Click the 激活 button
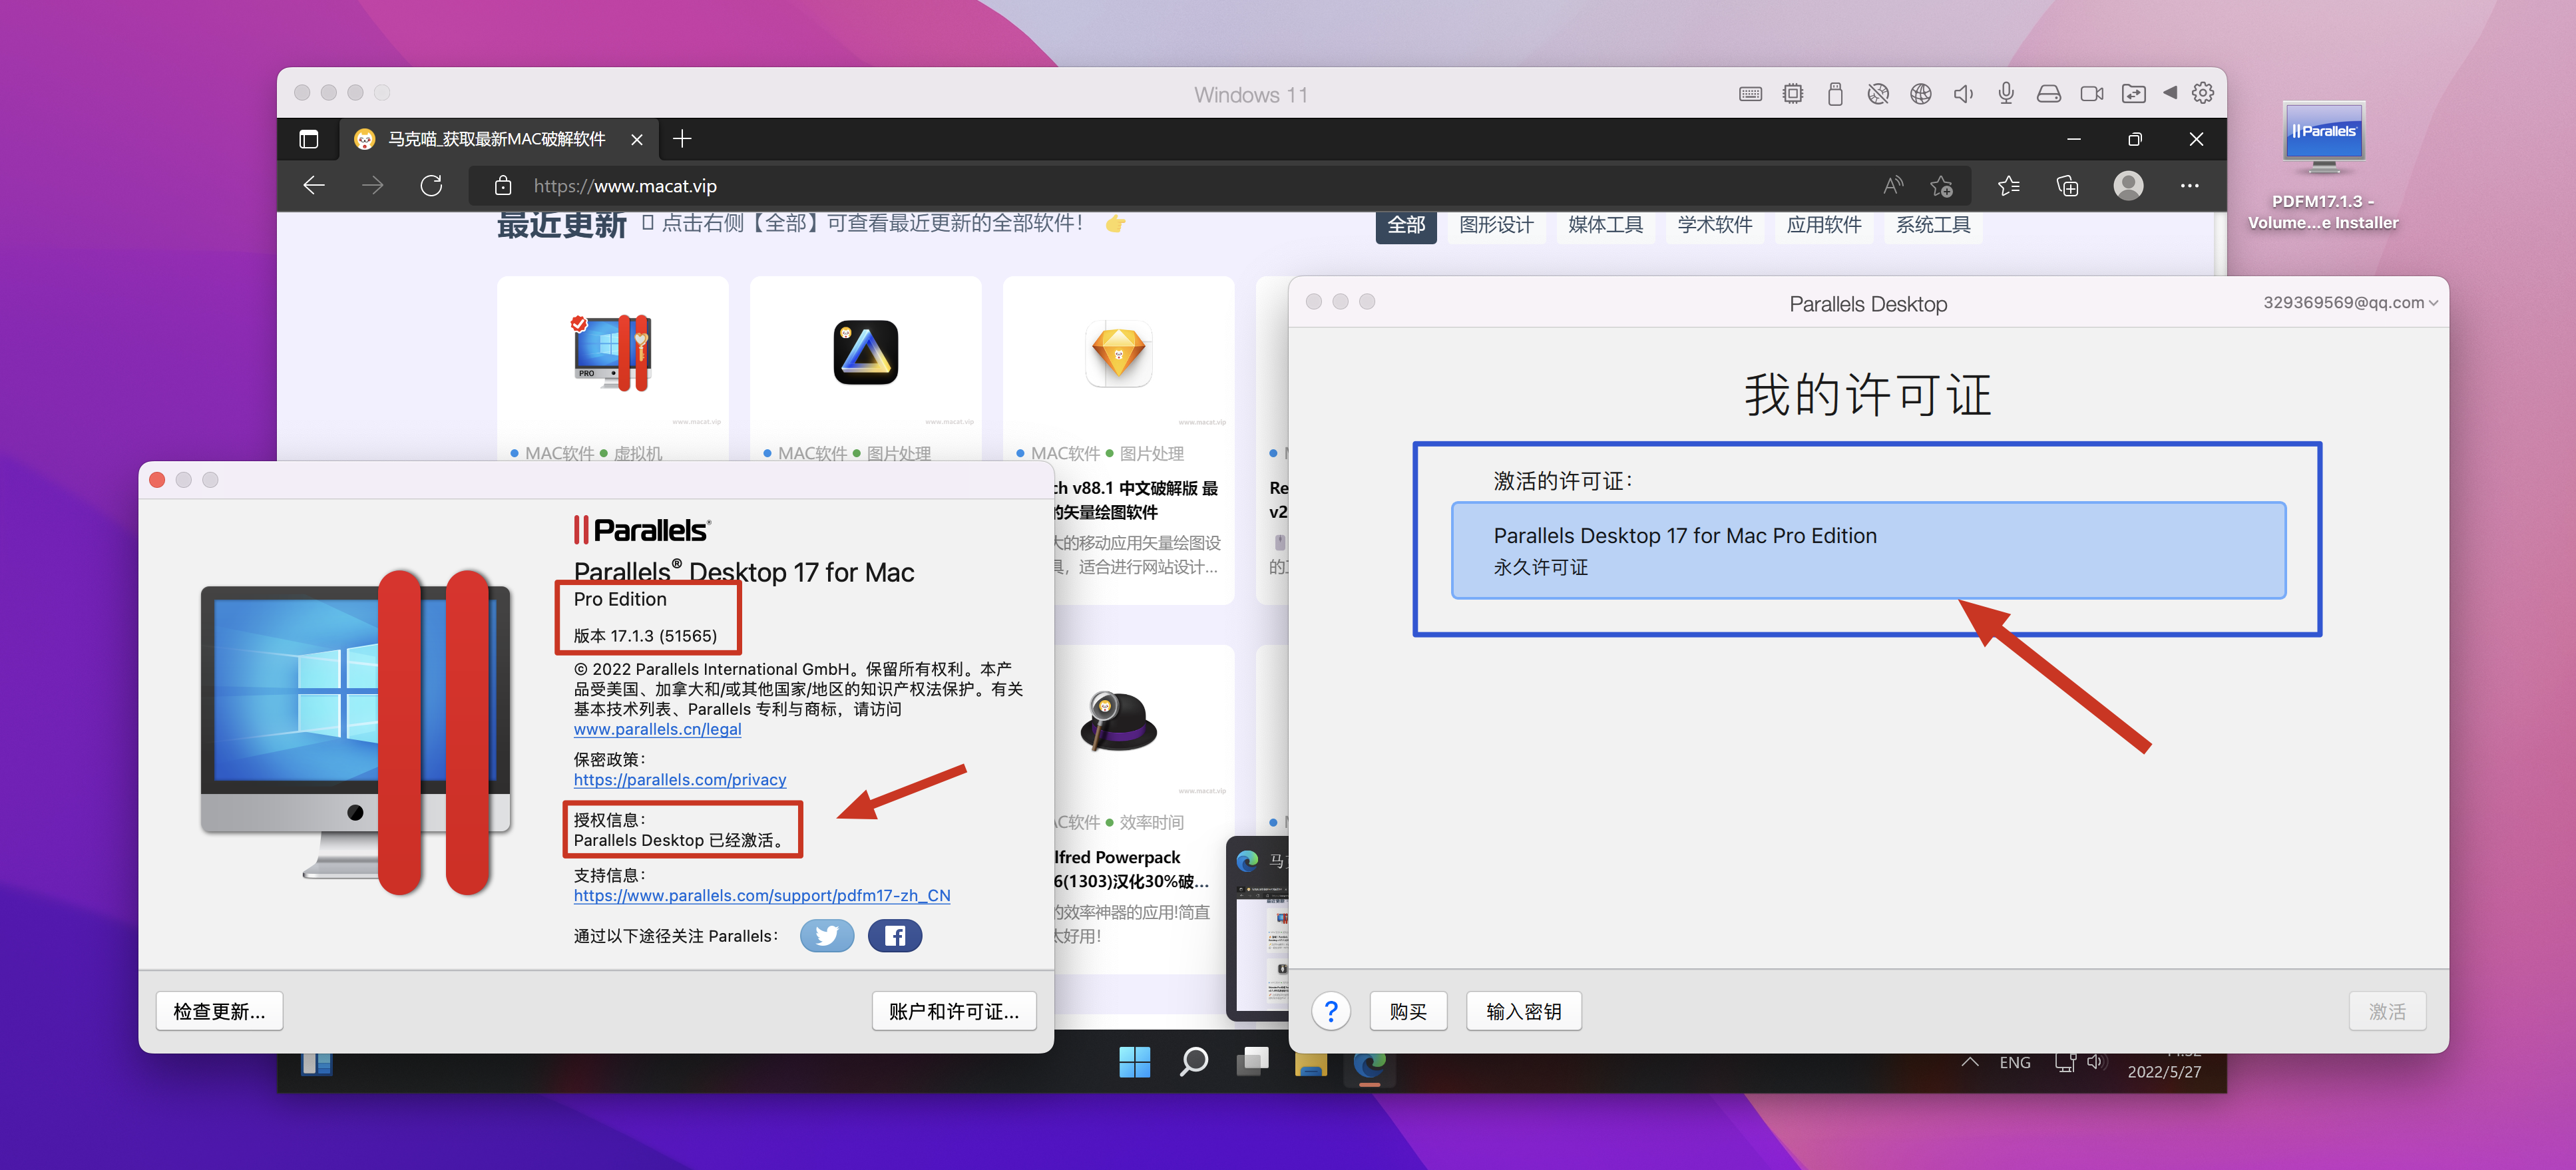 coord(2387,1011)
